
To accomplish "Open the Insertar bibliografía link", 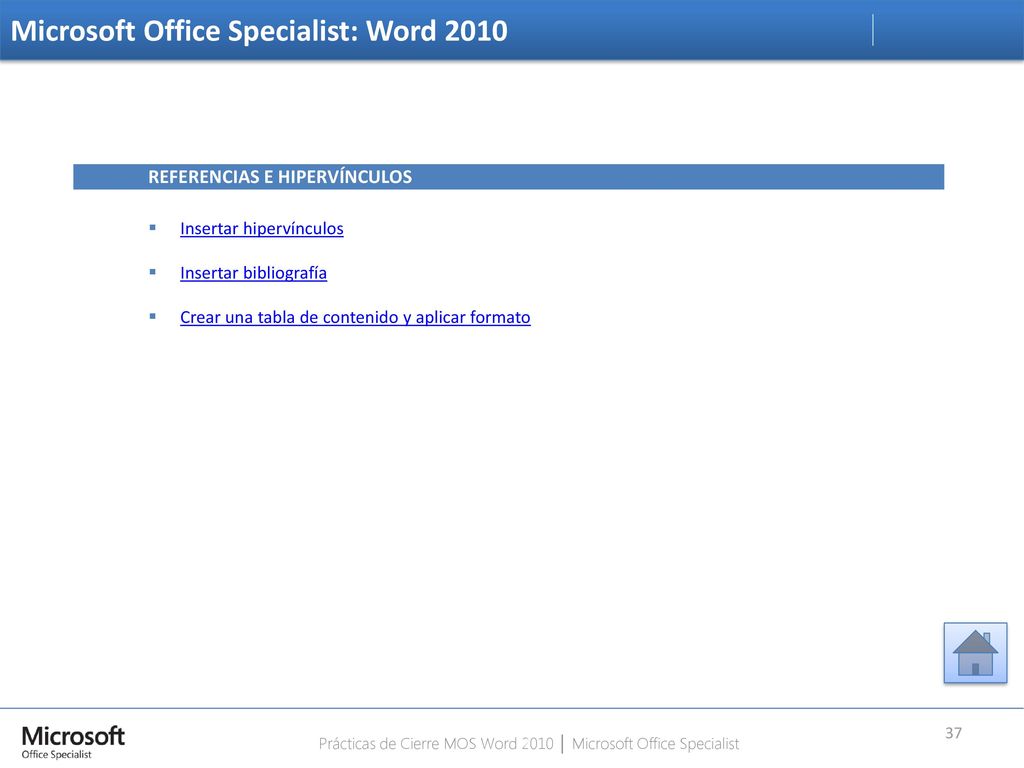I will click(x=253, y=273).
